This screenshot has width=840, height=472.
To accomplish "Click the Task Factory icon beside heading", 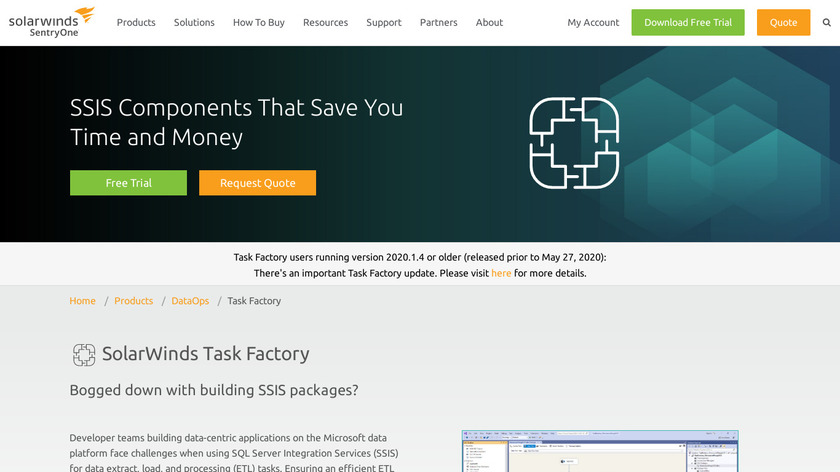I will pyautogui.click(x=84, y=355).
